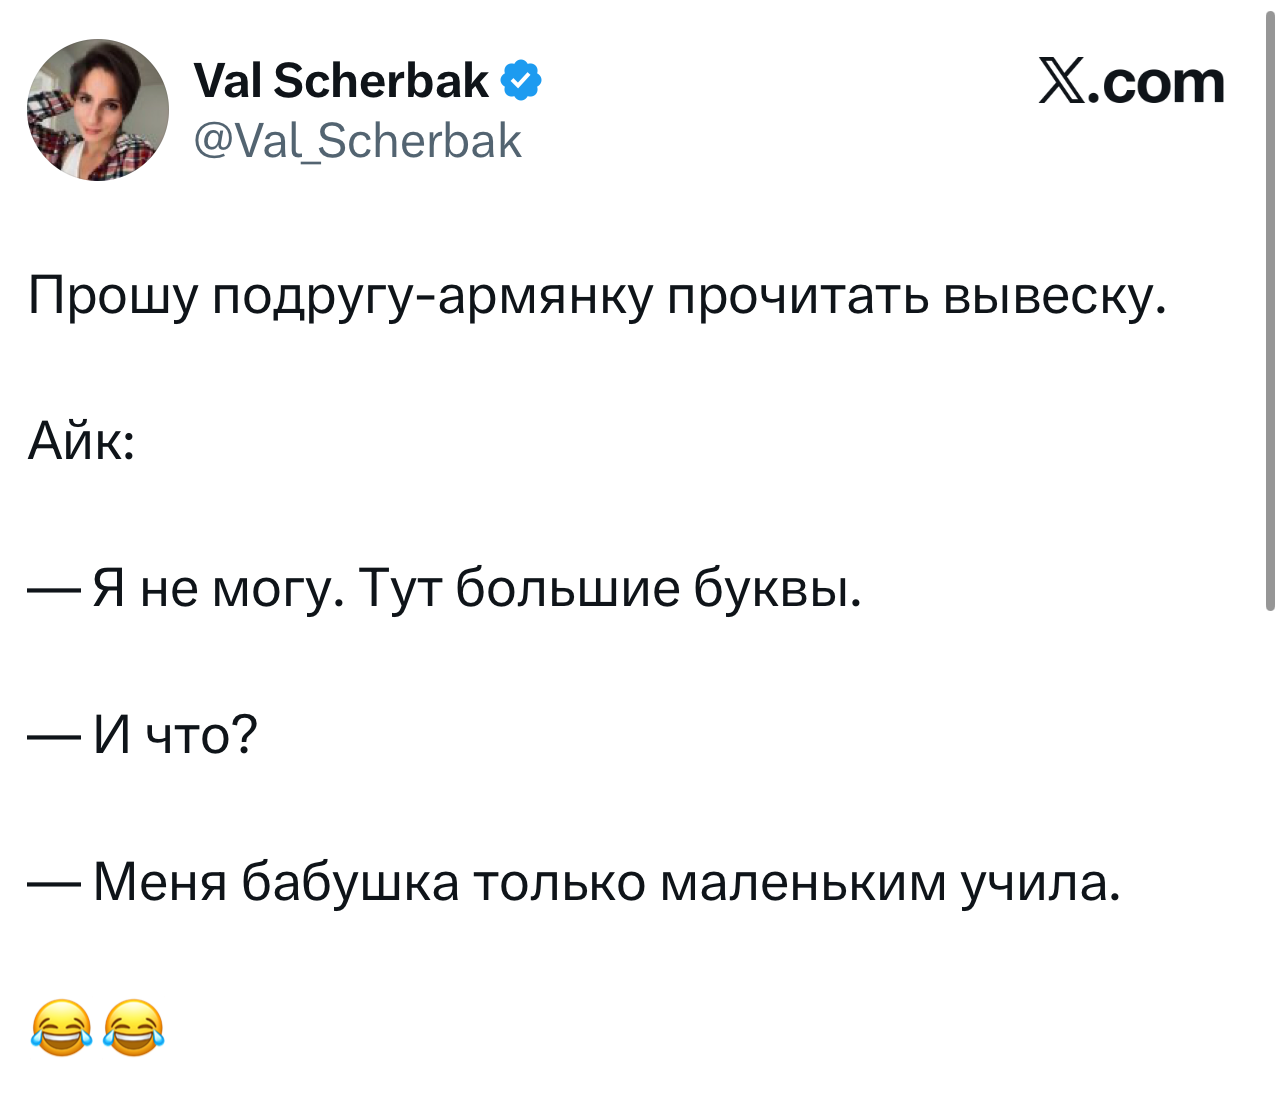
Task: Click the "Айк:" line of the tweet
Action: pos(81,441)
